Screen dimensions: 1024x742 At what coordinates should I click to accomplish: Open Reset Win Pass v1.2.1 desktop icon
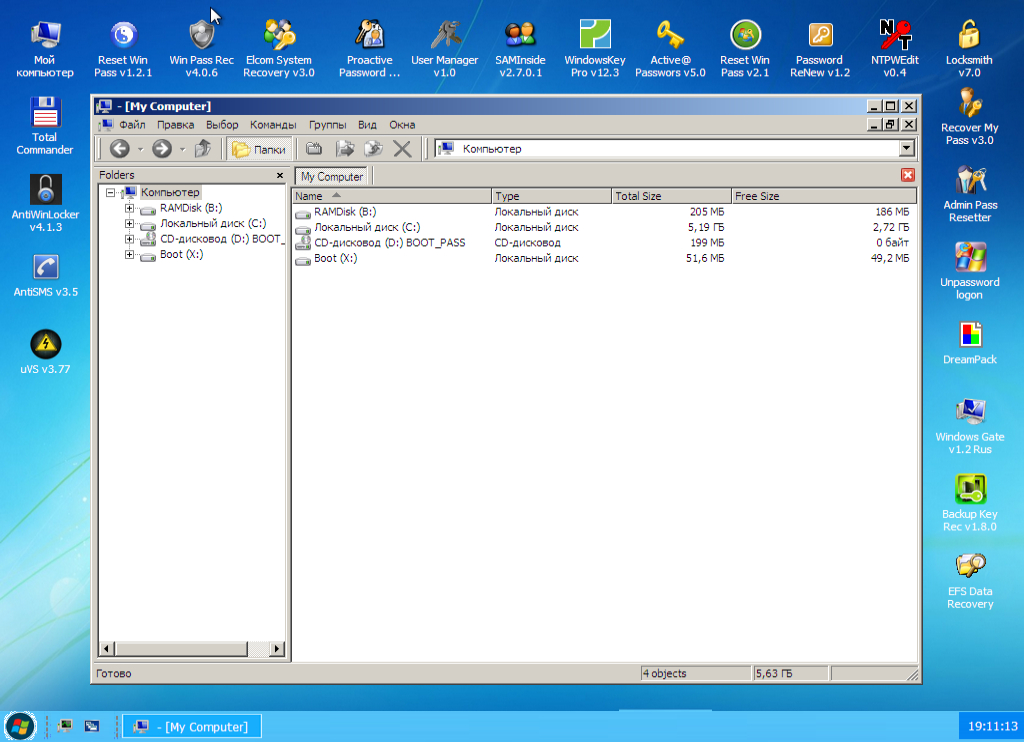click(x=123, y=48)
